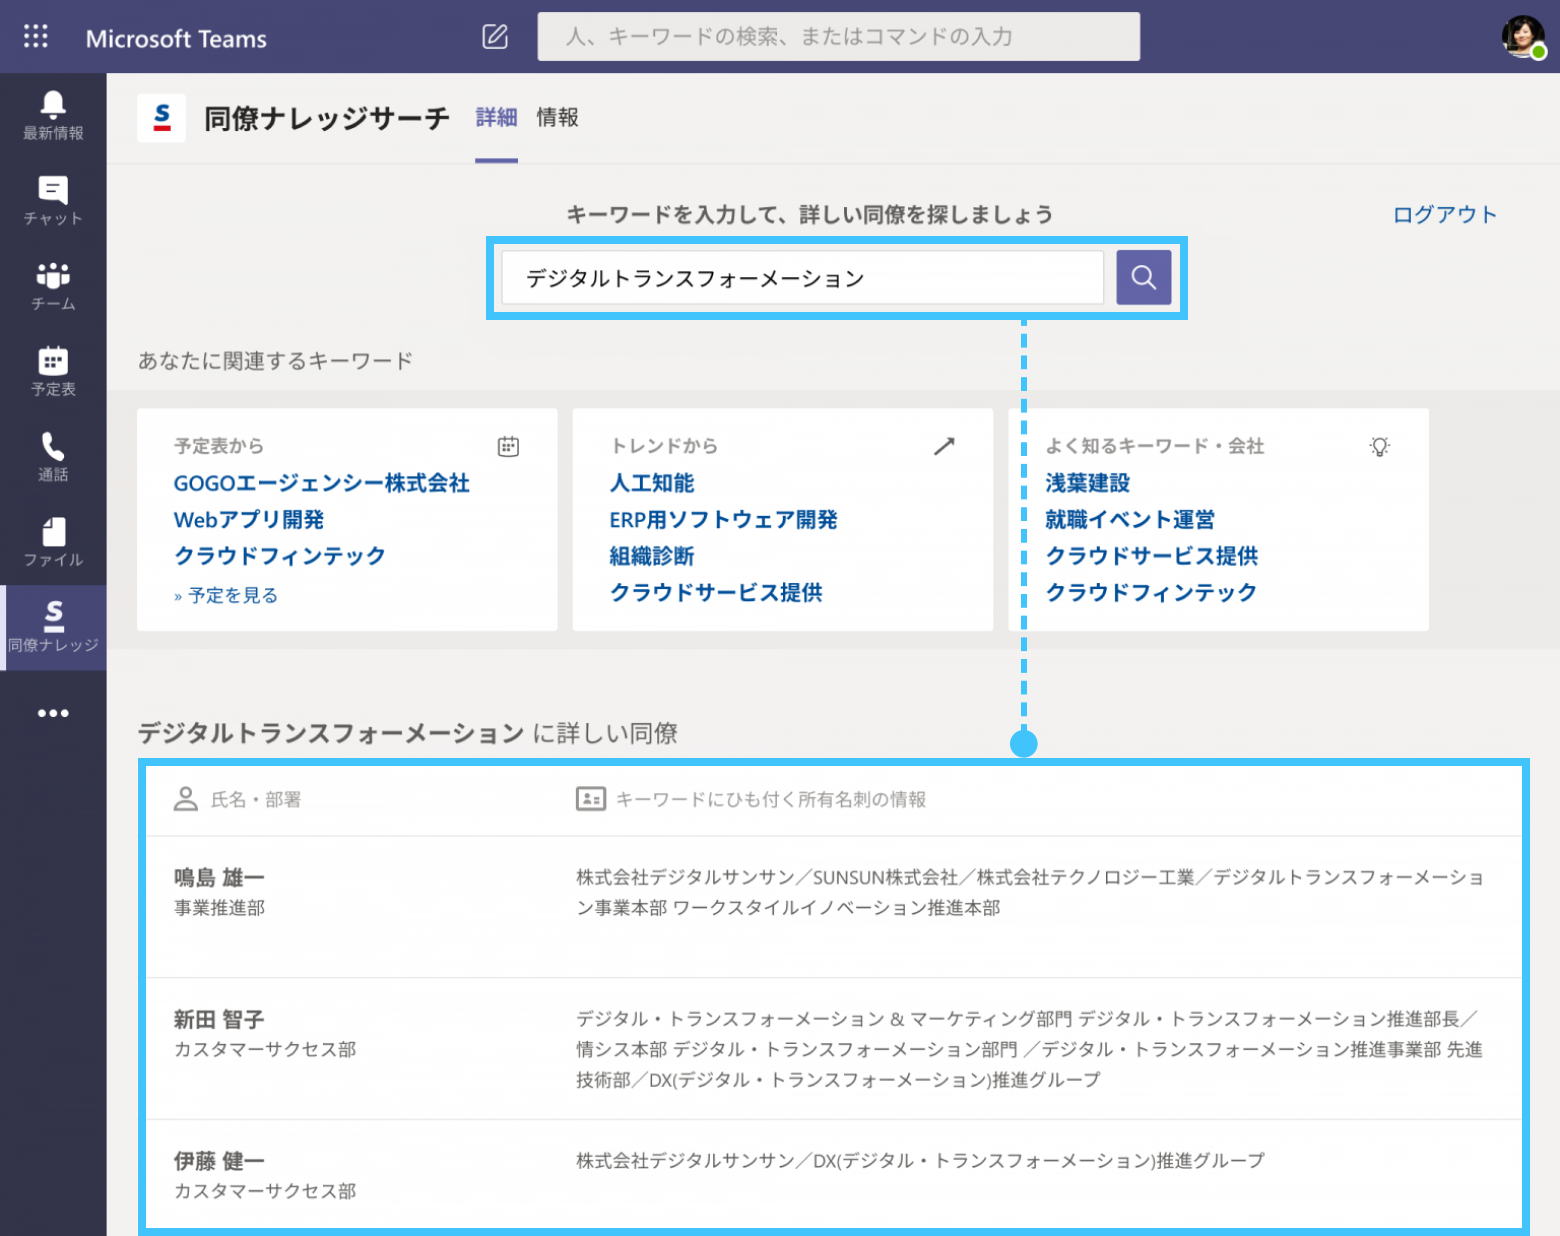
Task: Click the person icon beside 氏名・部署
Action: tap(186, 799)
